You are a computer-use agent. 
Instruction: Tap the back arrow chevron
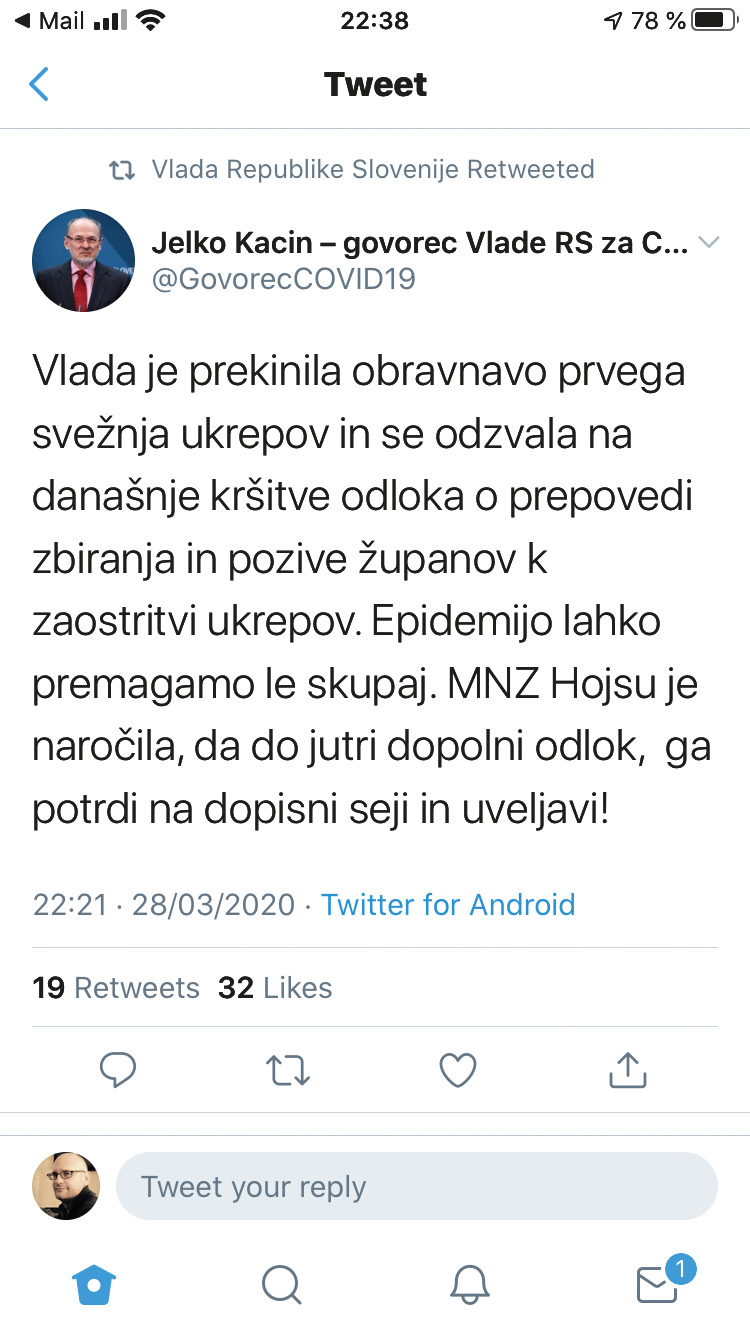39,85
